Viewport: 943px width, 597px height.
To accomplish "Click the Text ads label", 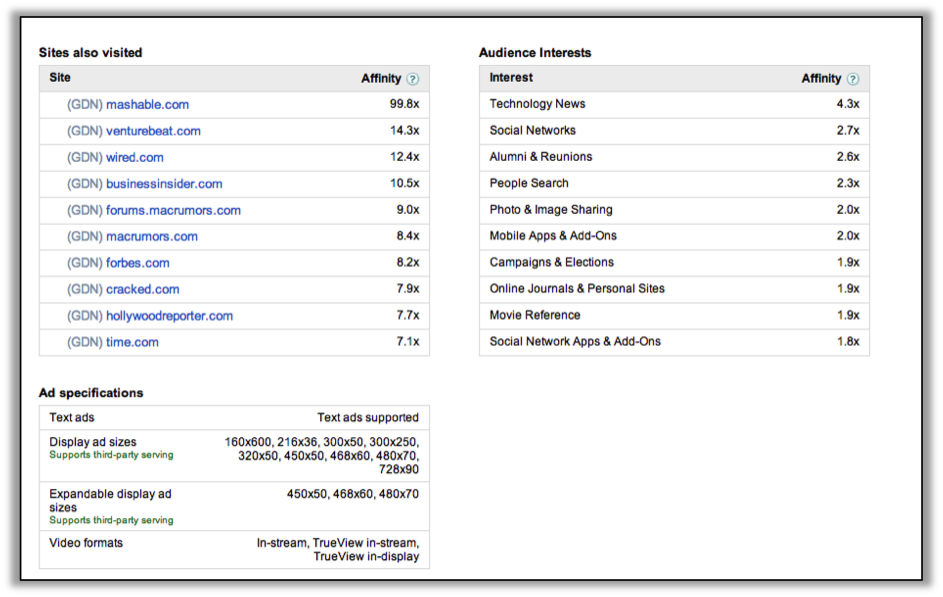I will coord(72,418).
